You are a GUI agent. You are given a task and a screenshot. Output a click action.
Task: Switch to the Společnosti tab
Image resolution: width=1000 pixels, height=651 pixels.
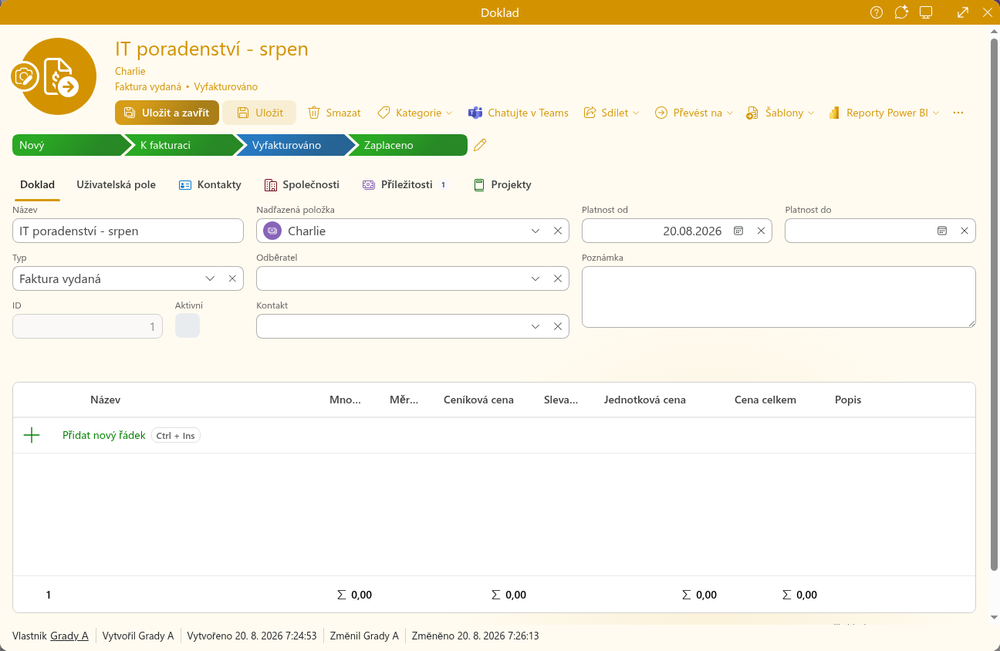(302, 185)
